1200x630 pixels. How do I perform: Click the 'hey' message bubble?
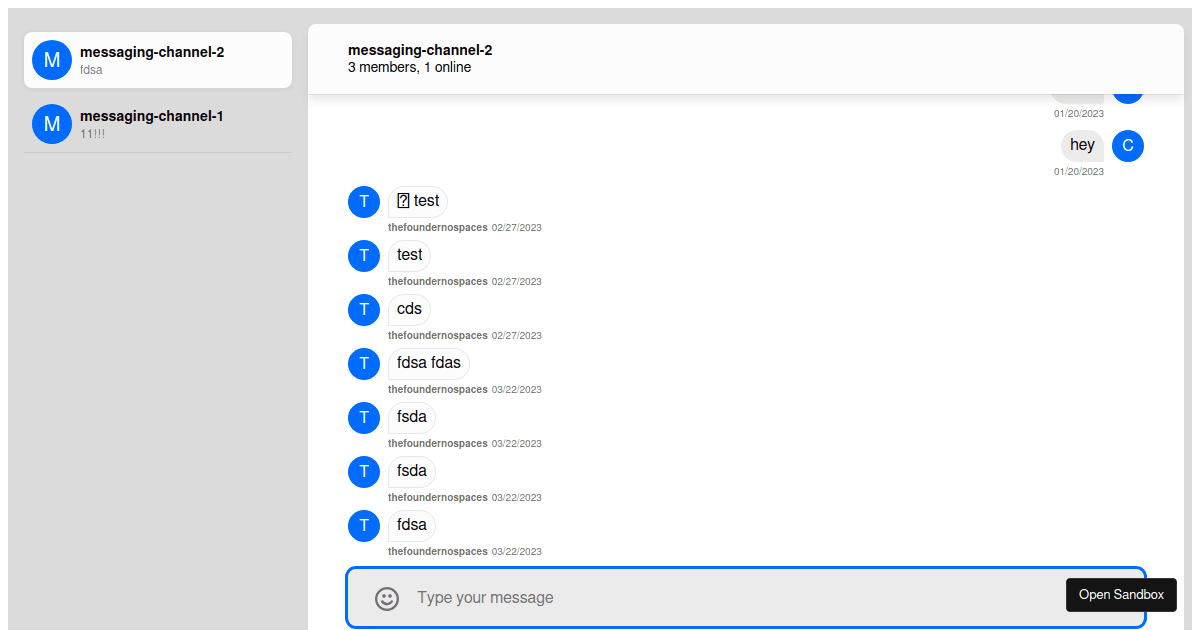tap(1082, 146)
